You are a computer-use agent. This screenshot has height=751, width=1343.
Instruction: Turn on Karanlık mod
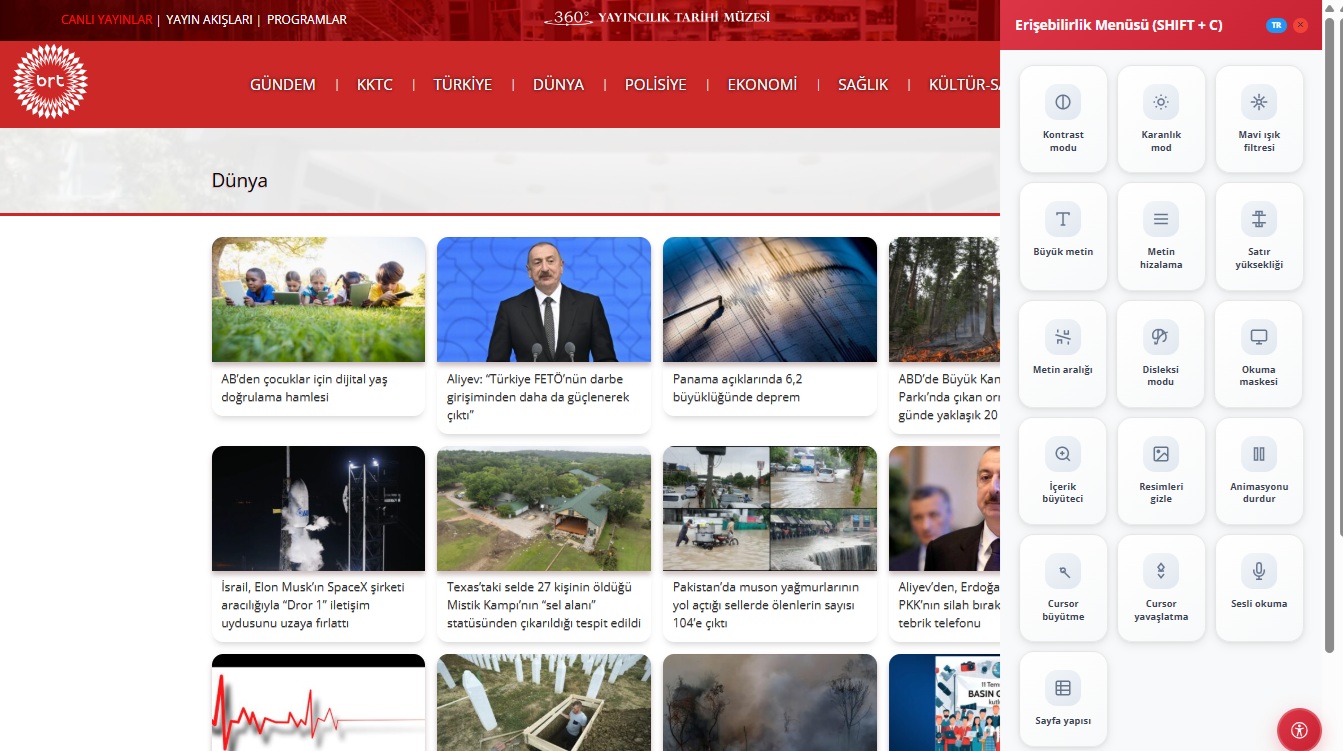click(1160, 103)
